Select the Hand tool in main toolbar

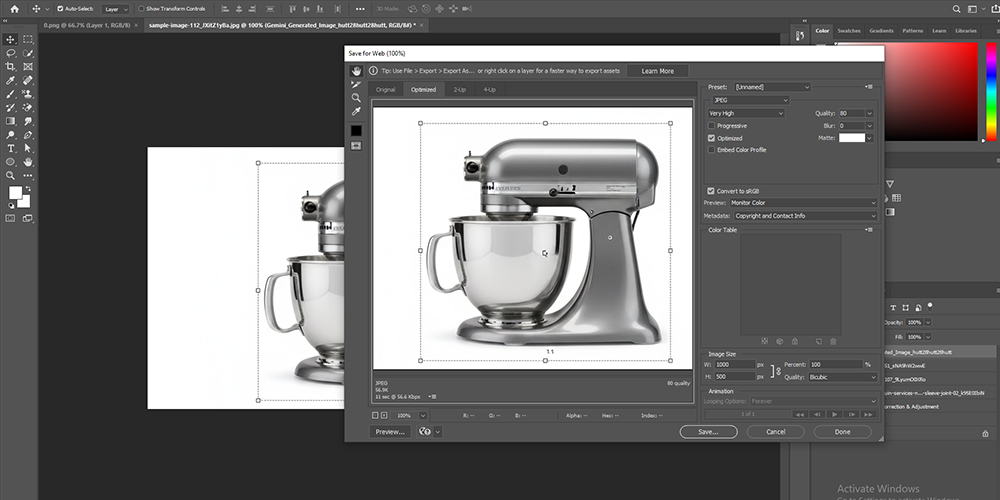(27, 162)
